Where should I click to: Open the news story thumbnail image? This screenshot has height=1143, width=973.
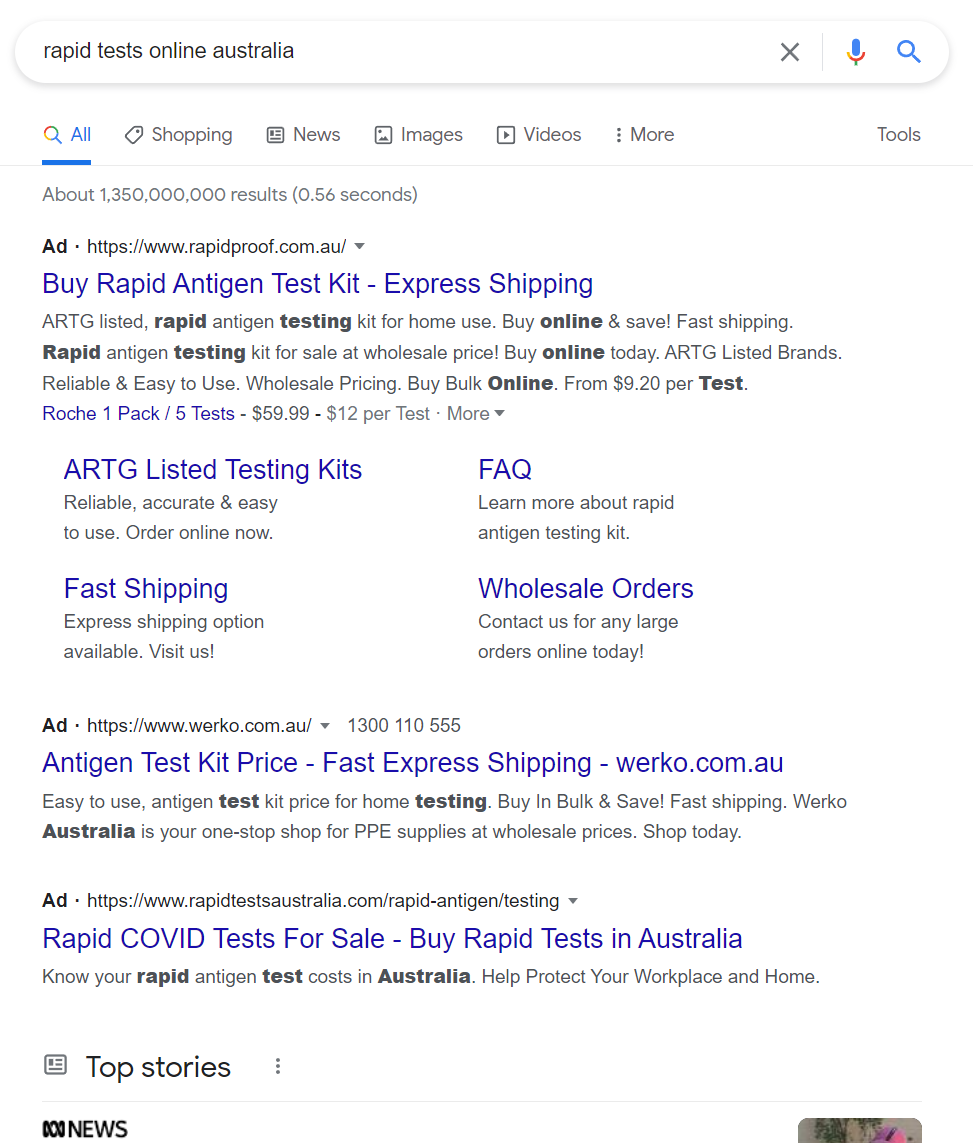coord(859,1130)
